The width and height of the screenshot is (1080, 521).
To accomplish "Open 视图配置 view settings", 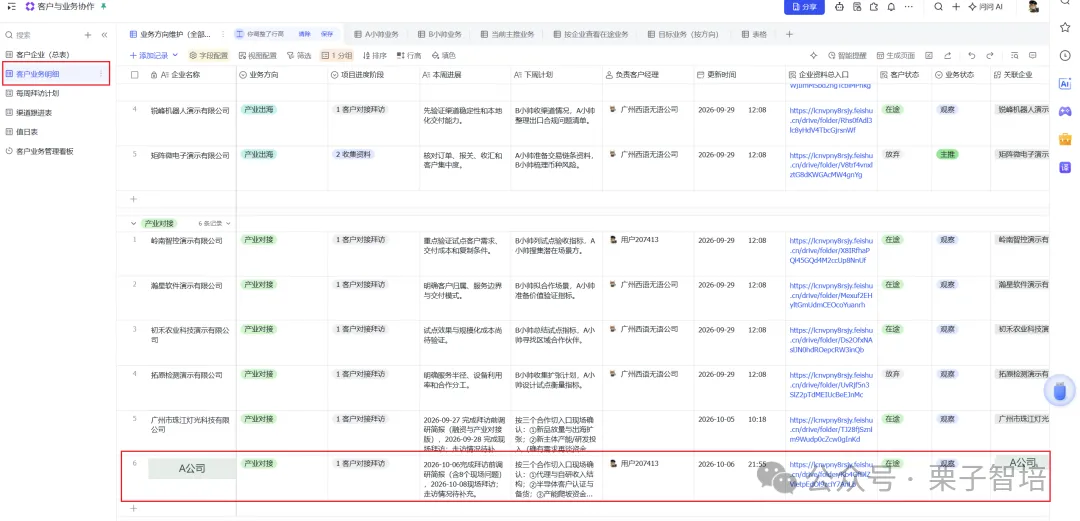I will coord(257,55).
